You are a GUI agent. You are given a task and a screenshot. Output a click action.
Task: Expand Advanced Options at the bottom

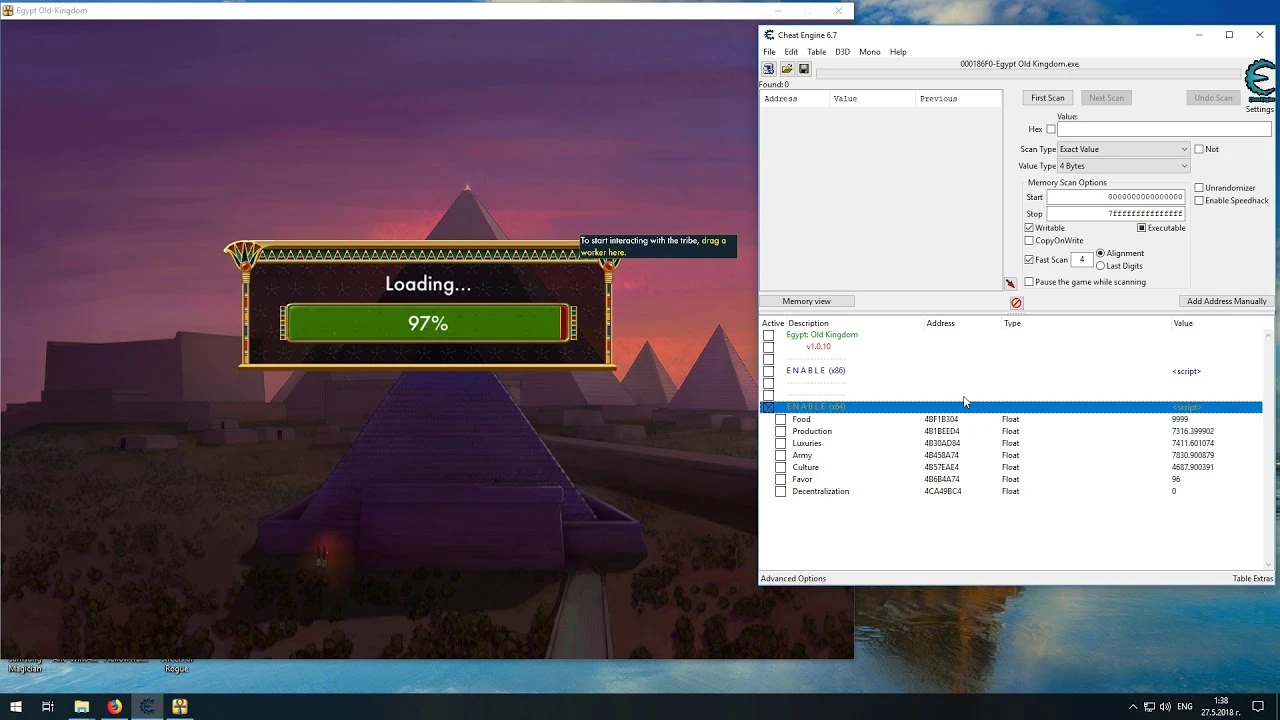793,578
